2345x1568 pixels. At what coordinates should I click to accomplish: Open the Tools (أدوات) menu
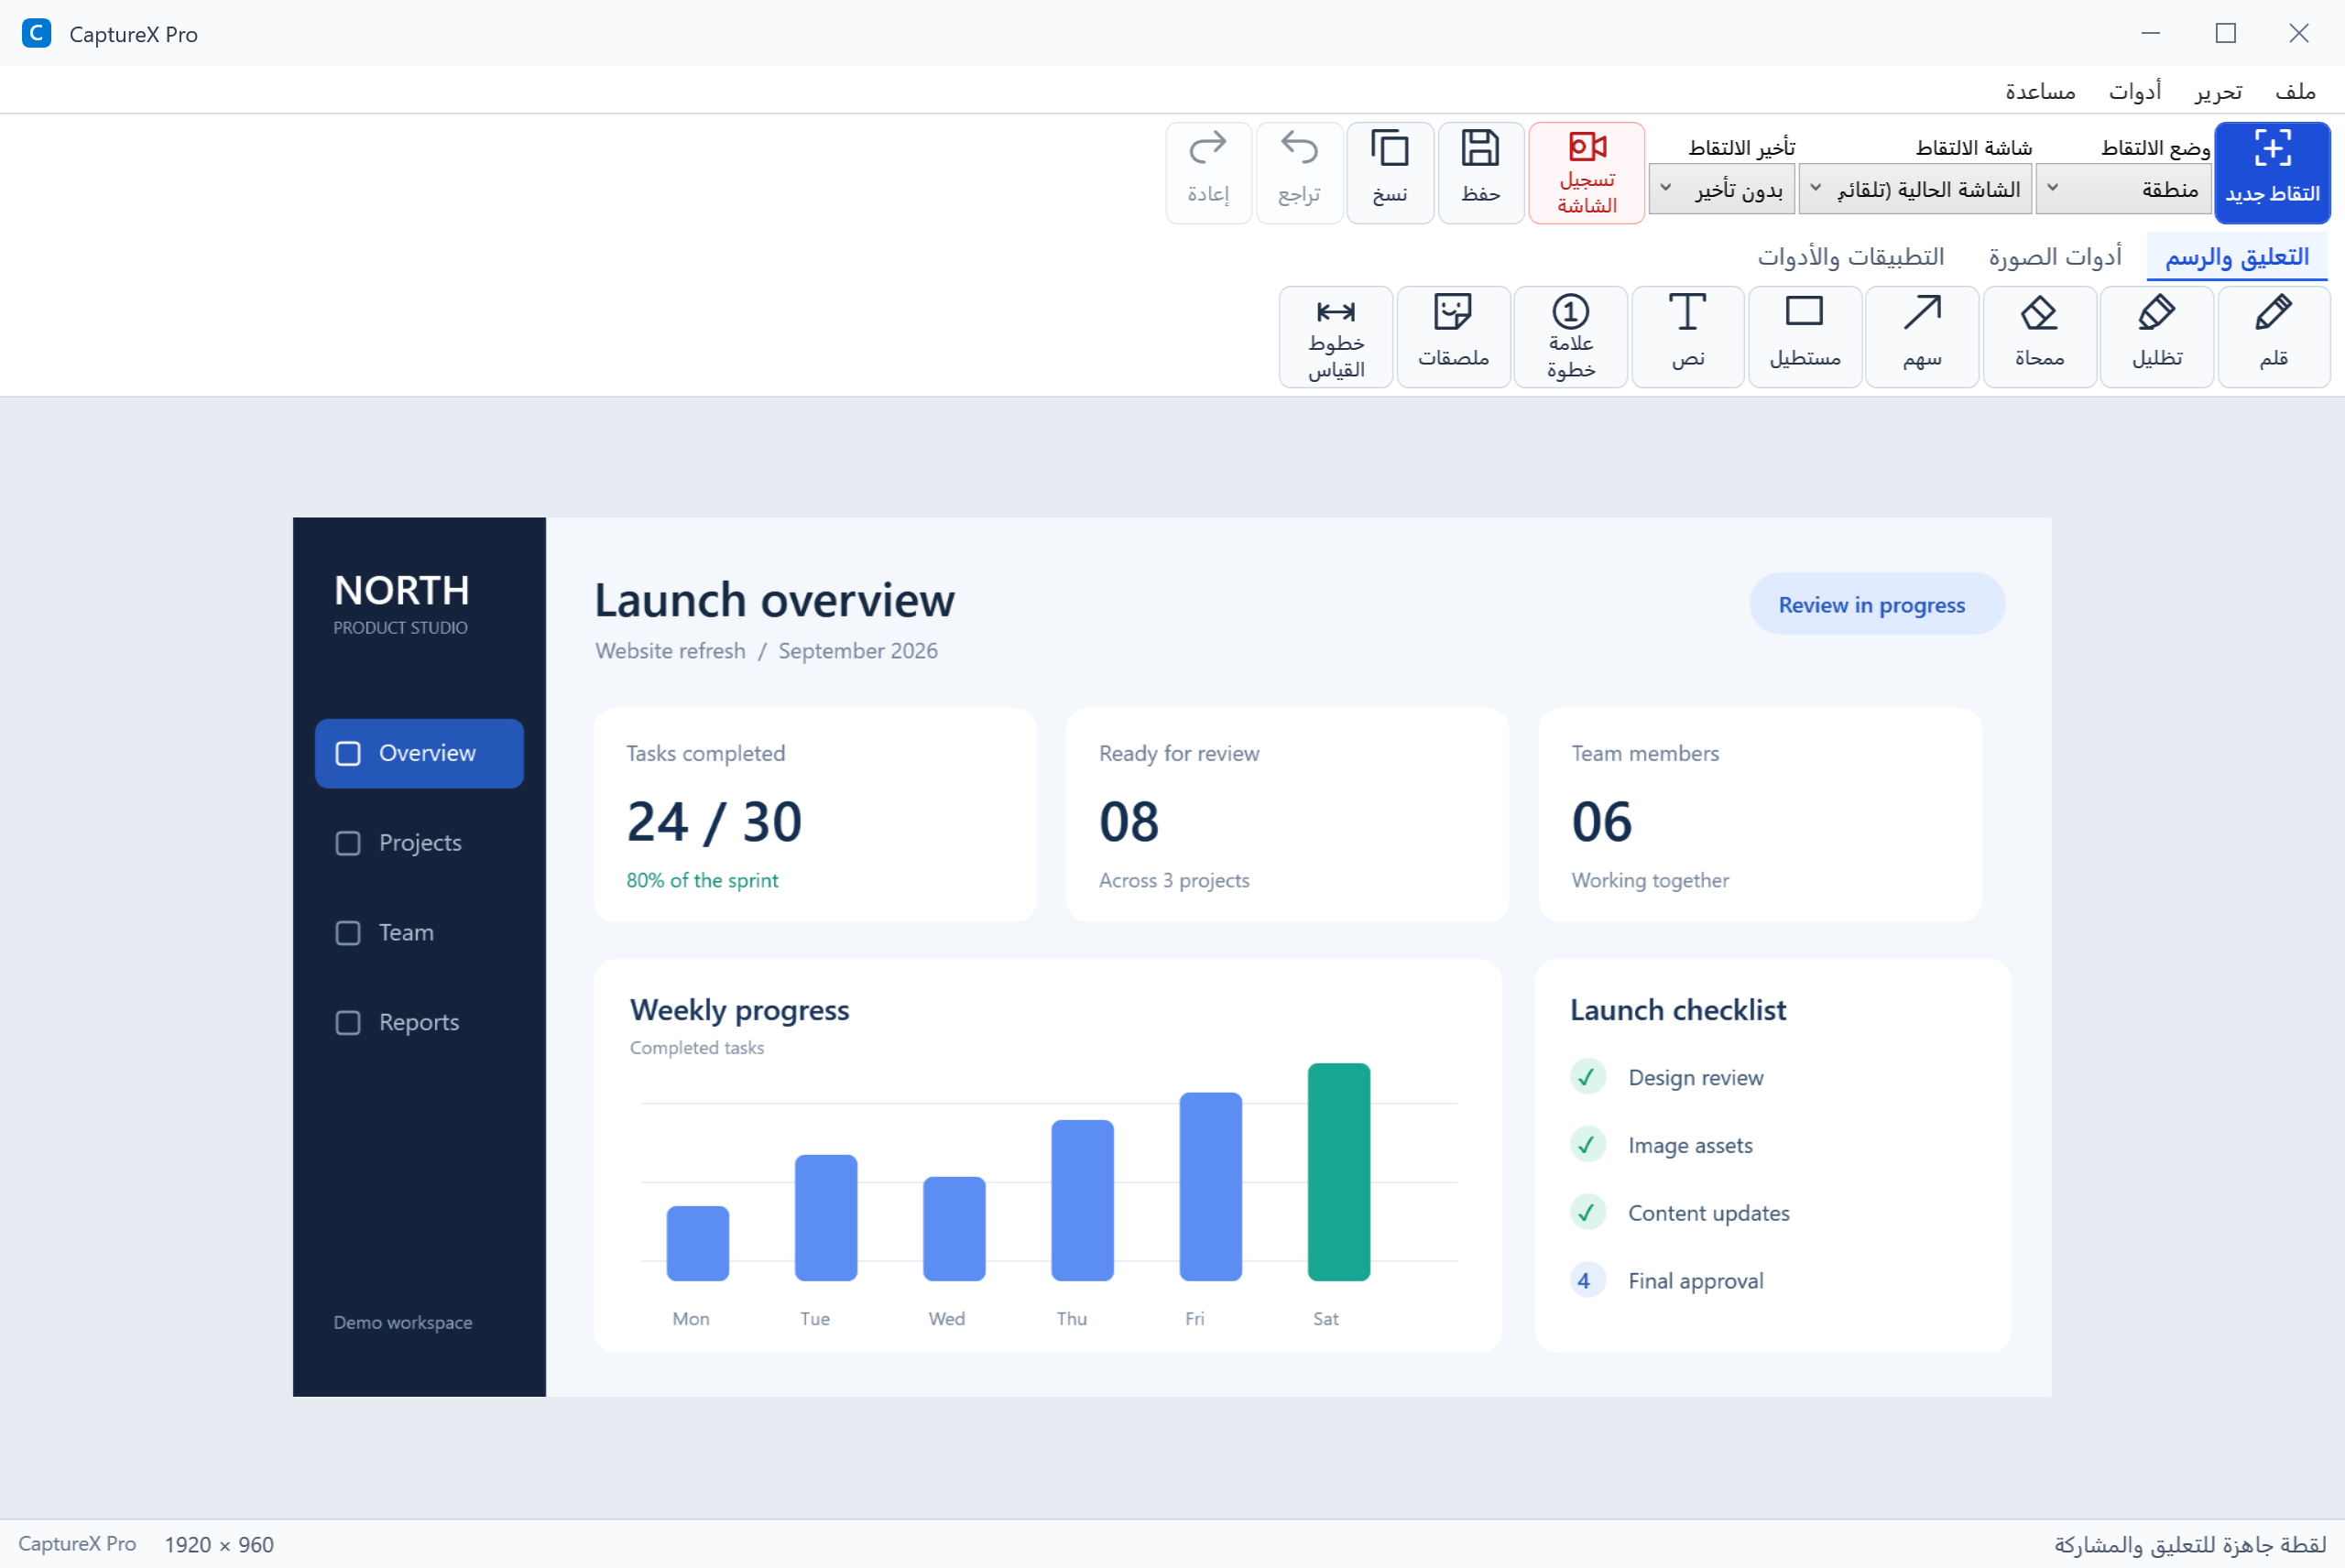2135,91
